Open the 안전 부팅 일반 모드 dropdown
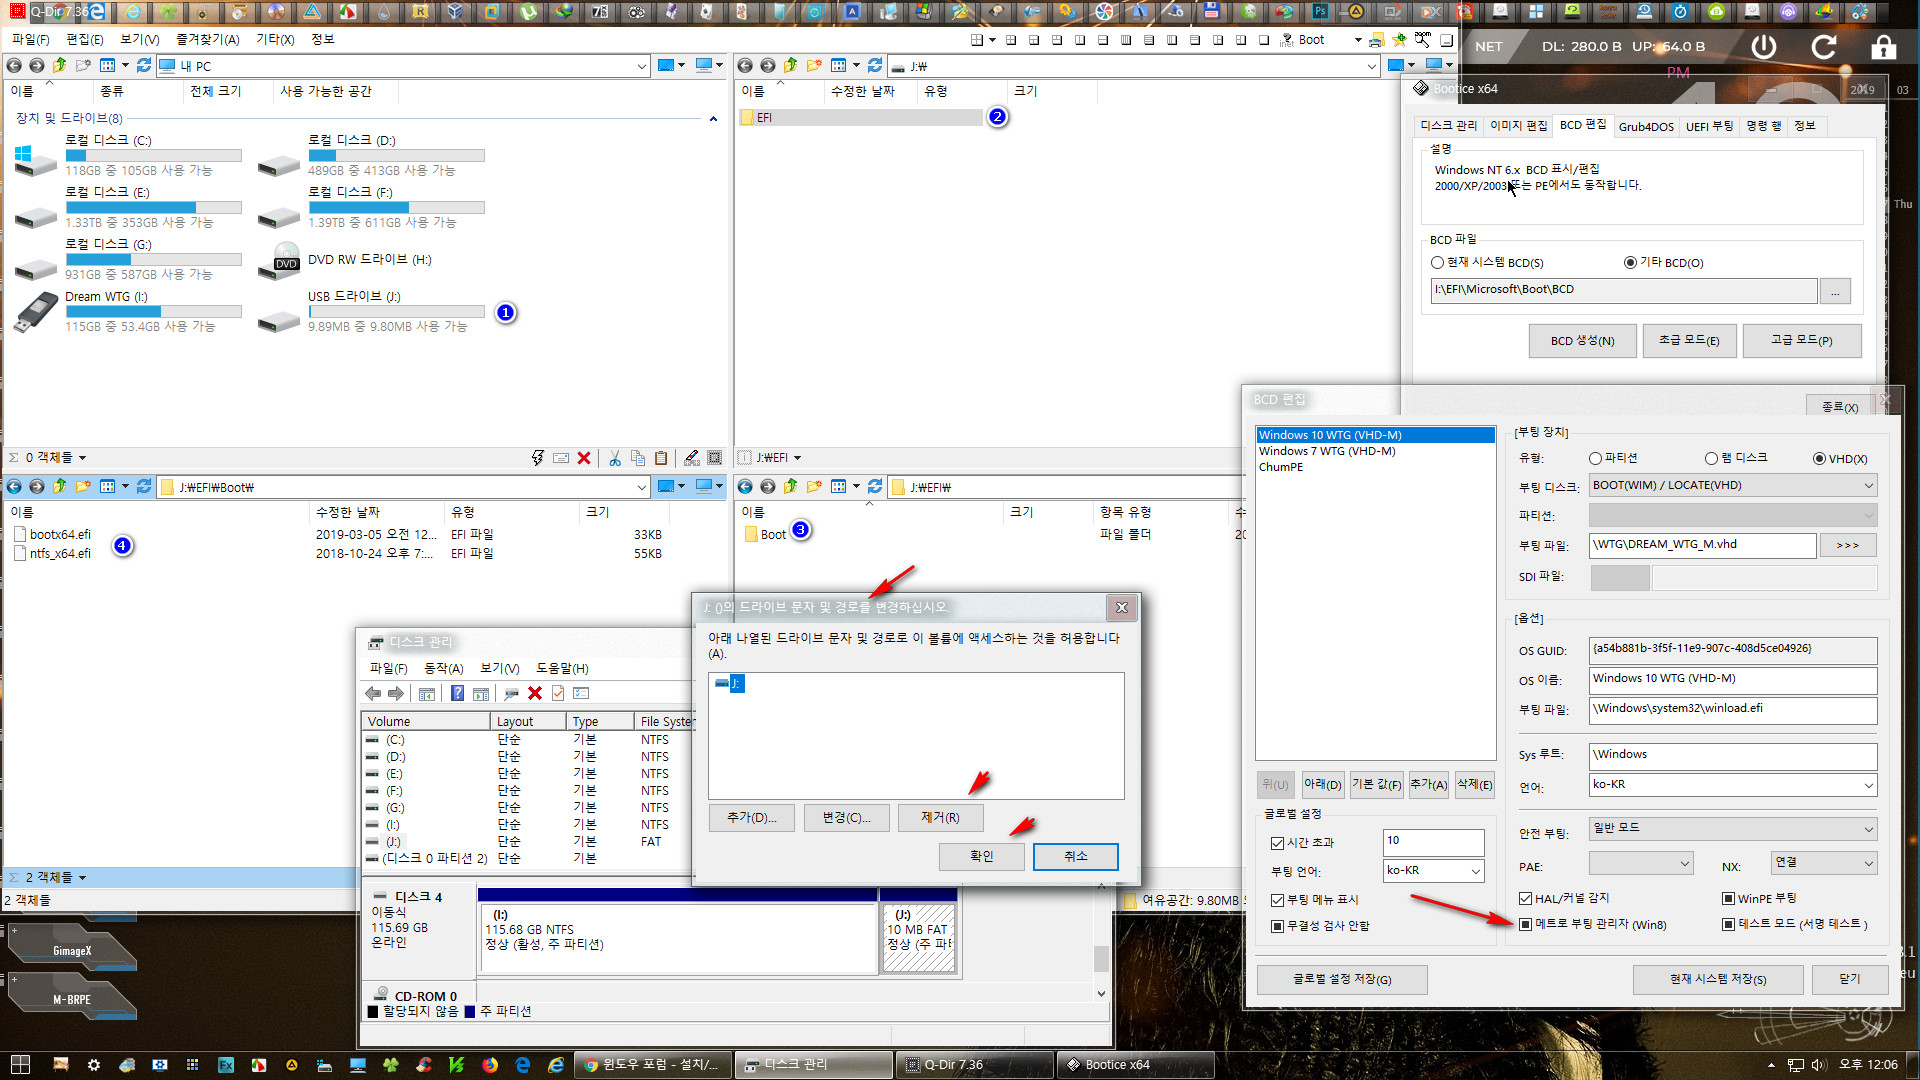 click(x=1732, y=829)
